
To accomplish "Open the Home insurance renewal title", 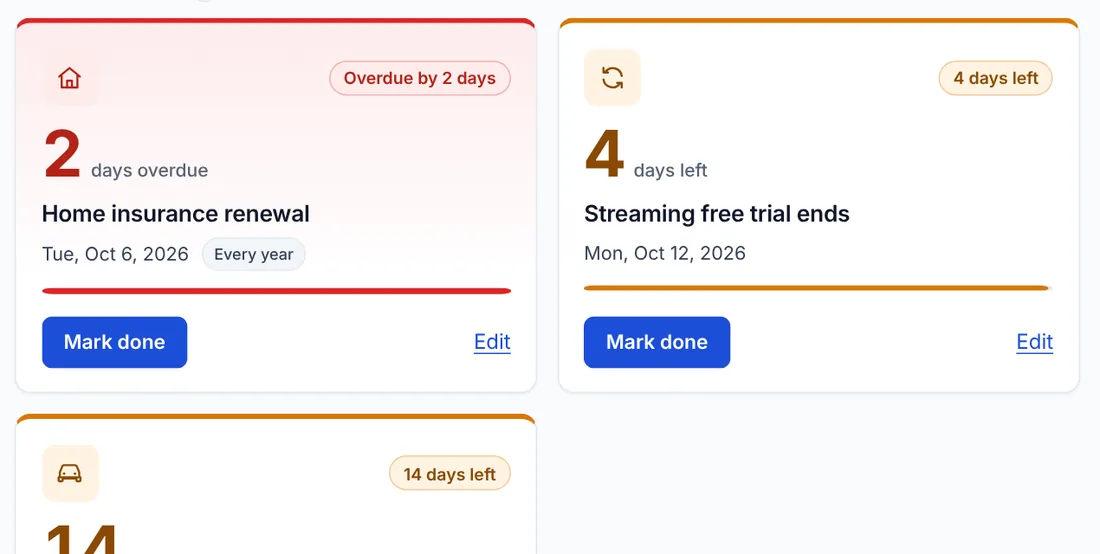I will tap(175, 213).
